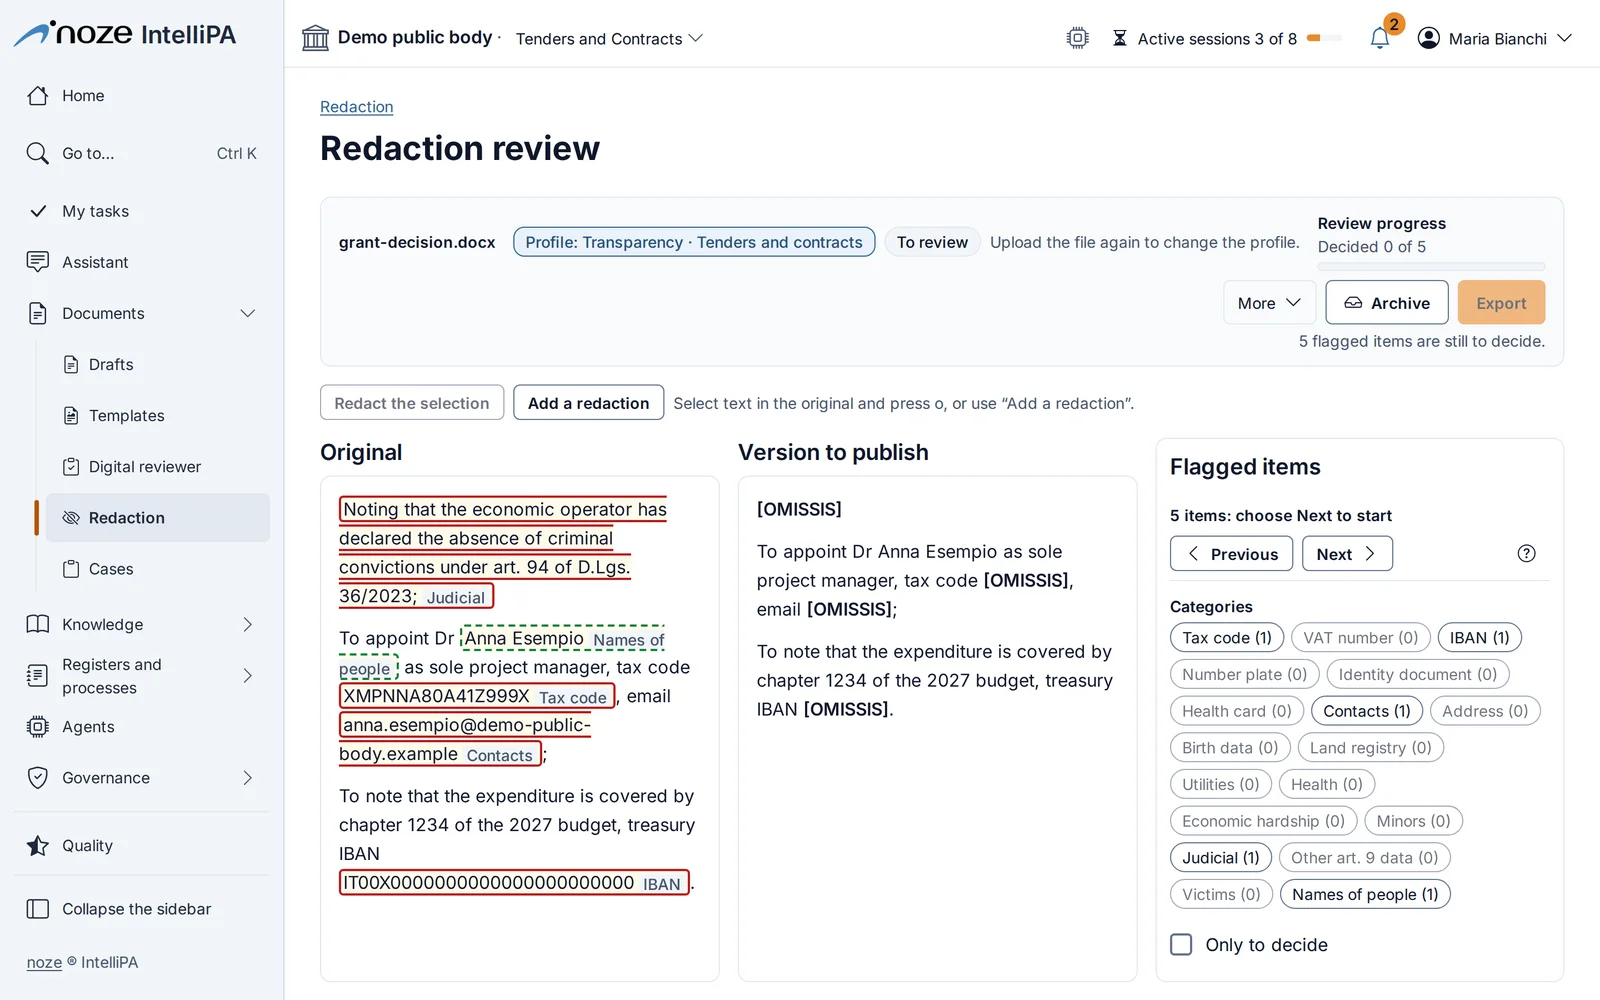This screenshot has height=1000, width=1600.
Task: Select the Cases sidebar item
Action: [x=158, y=568]
